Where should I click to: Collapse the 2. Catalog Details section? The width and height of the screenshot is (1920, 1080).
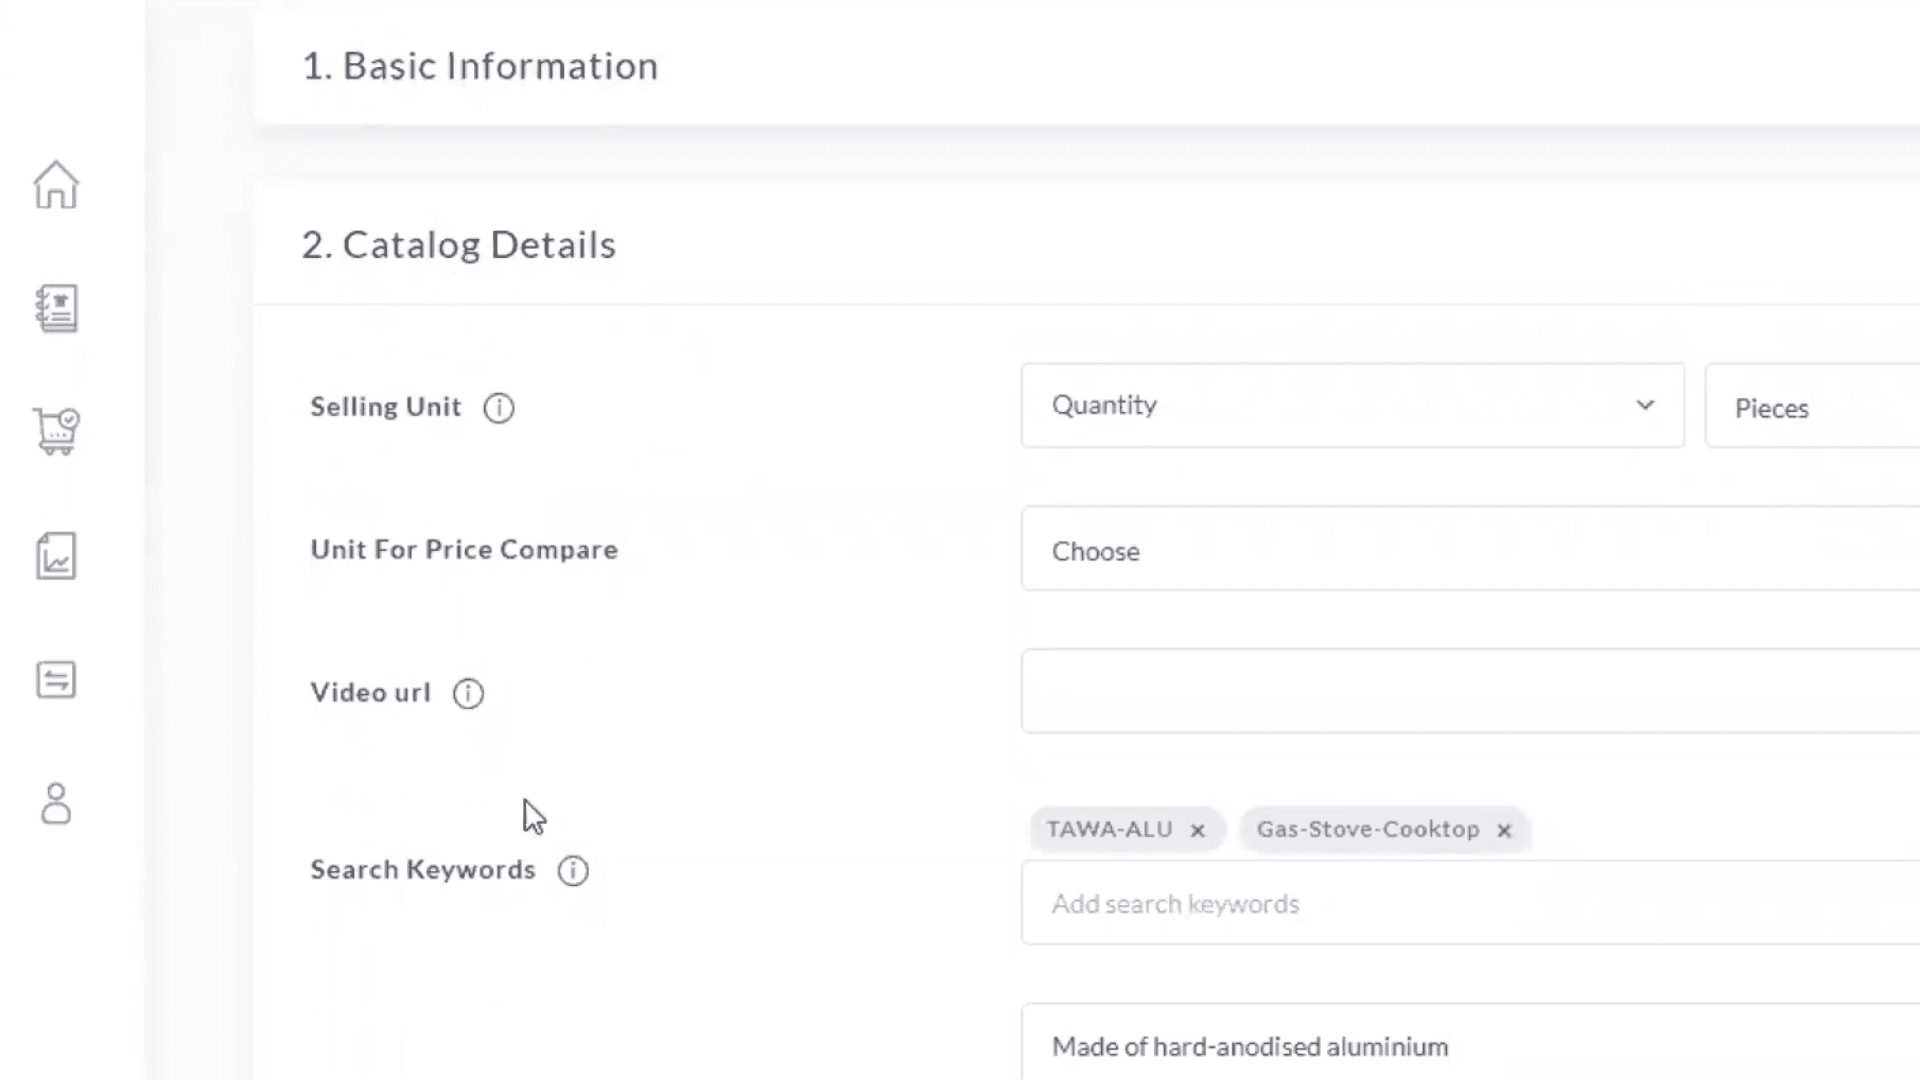click(x=459, y=245)
